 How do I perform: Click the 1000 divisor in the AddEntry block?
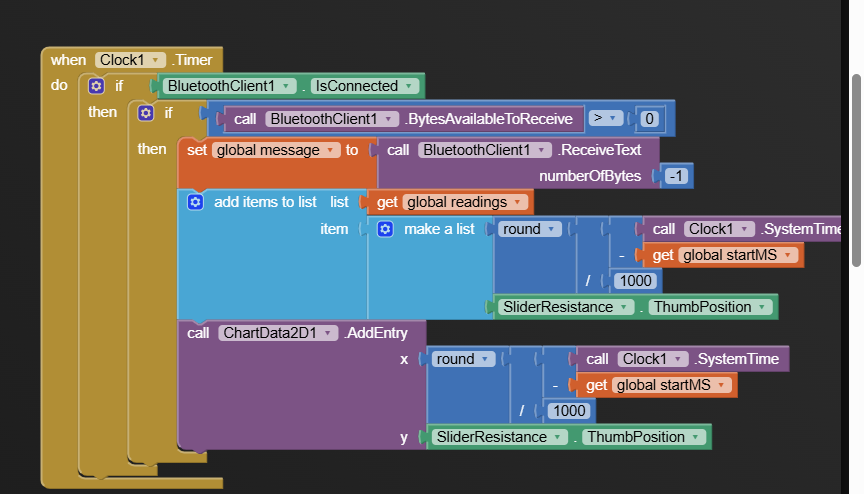(568, 411)
